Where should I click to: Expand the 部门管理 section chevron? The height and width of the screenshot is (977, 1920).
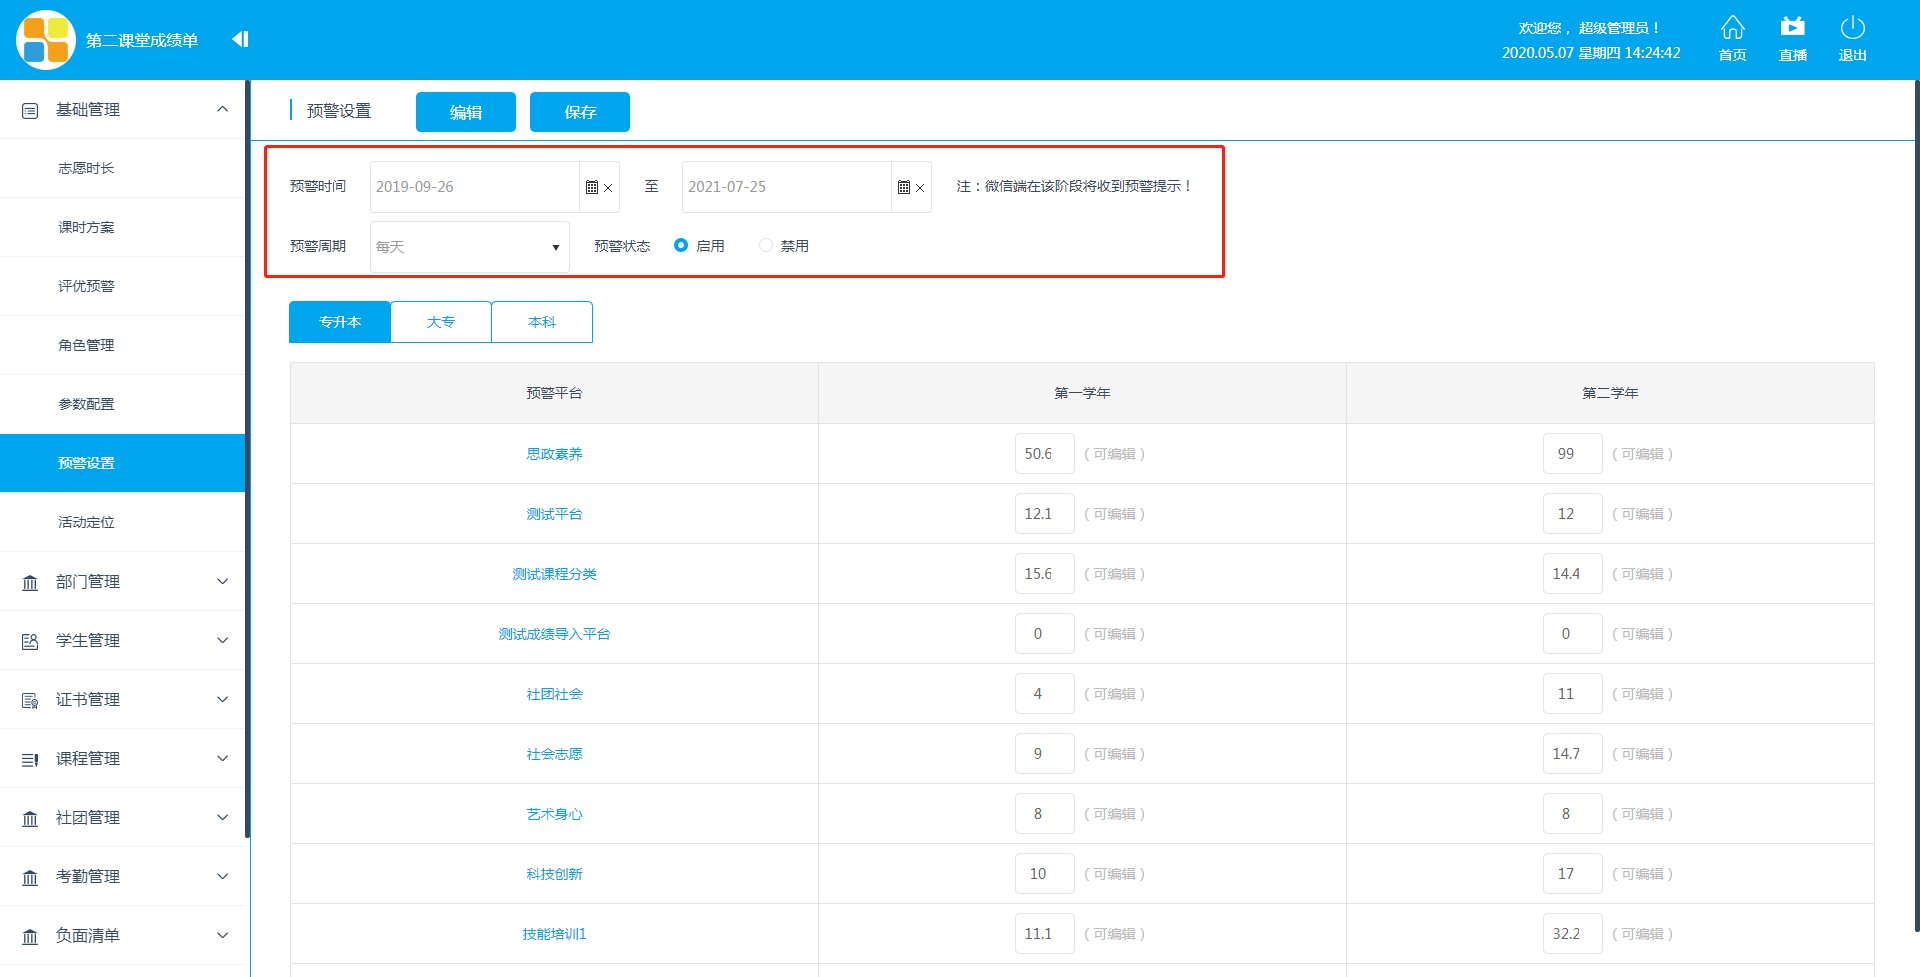click(x=222, y=581)
